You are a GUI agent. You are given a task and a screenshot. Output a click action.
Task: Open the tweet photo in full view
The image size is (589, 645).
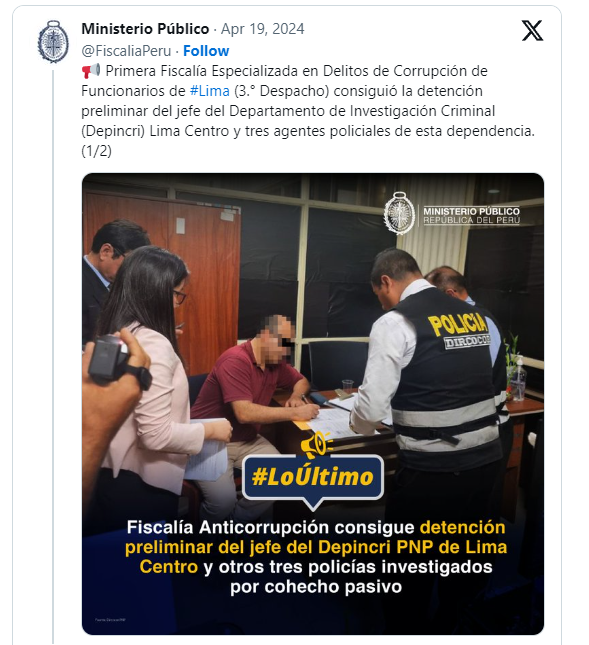point(313,404)
